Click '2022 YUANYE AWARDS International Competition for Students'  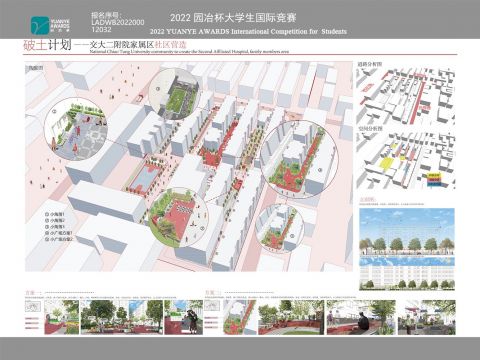(x=248, y=31)
